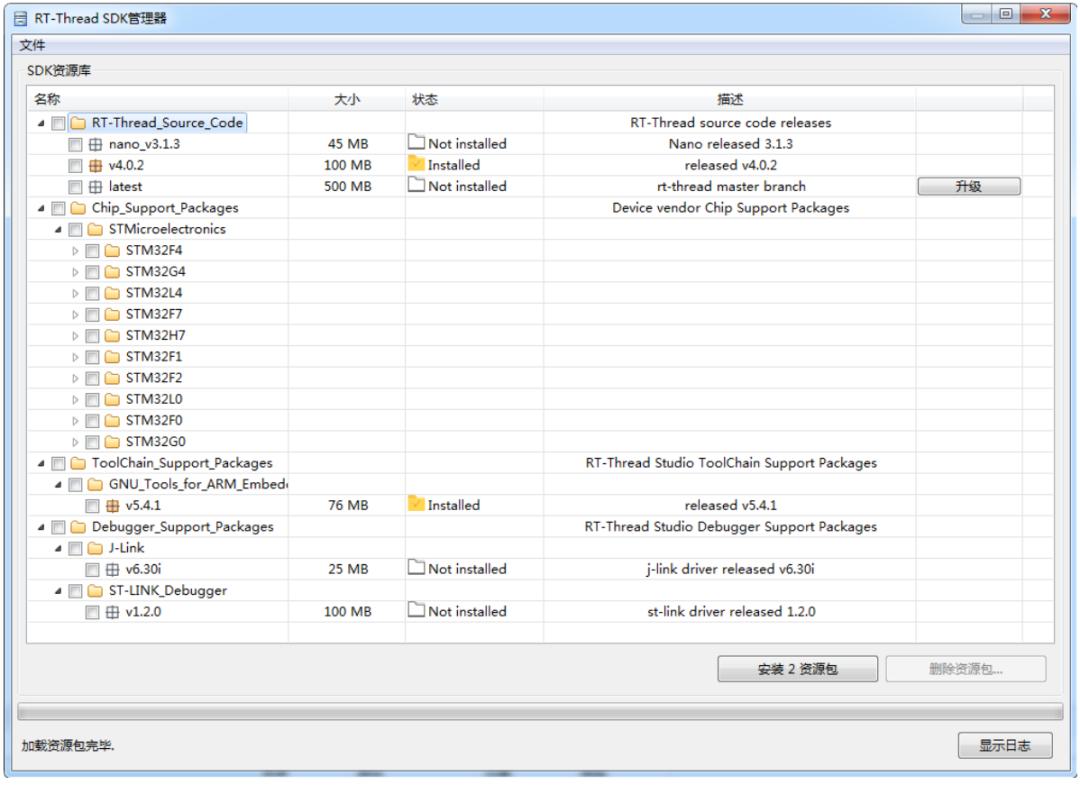Screen dimensions: 1080x785
Task: Tick the STM32H7 checkbox
Action: tap(92, 336)
